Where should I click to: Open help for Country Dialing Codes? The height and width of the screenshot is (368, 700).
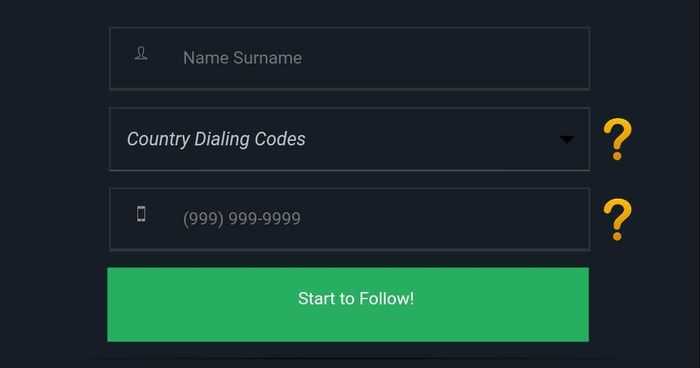click(x=617, y=139)
